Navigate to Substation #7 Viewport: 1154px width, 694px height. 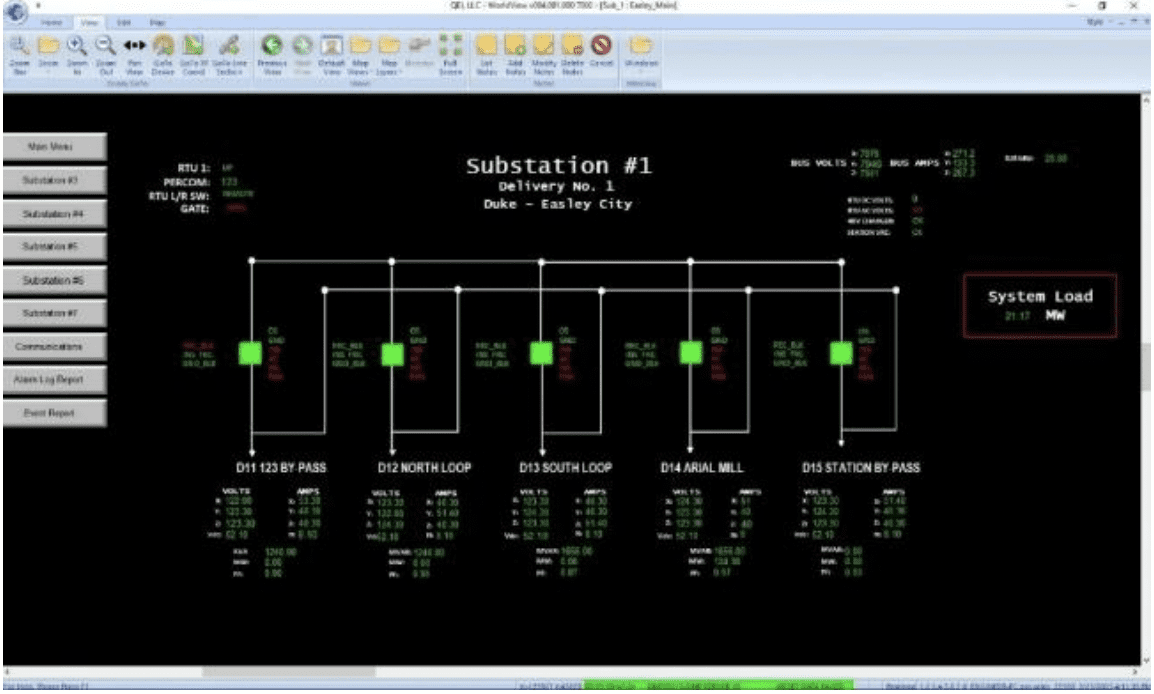(54, 314)
